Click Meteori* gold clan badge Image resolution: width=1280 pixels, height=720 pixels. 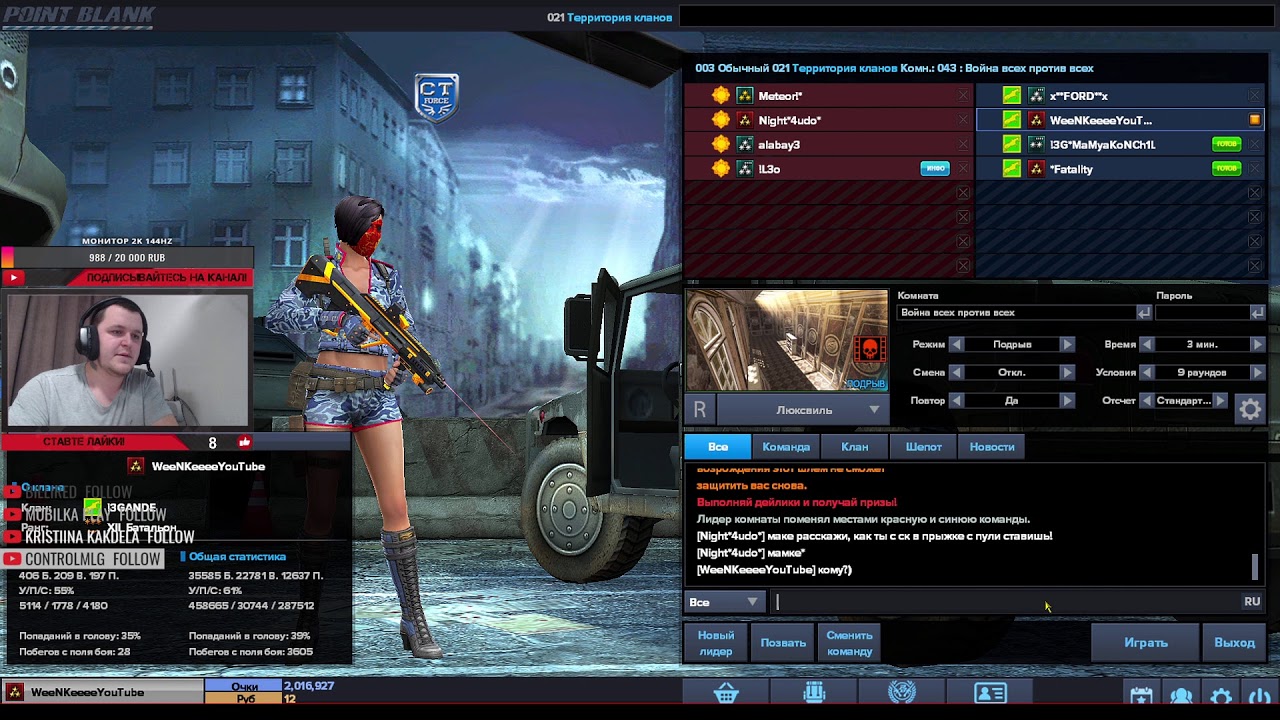[x=720, y=96]
